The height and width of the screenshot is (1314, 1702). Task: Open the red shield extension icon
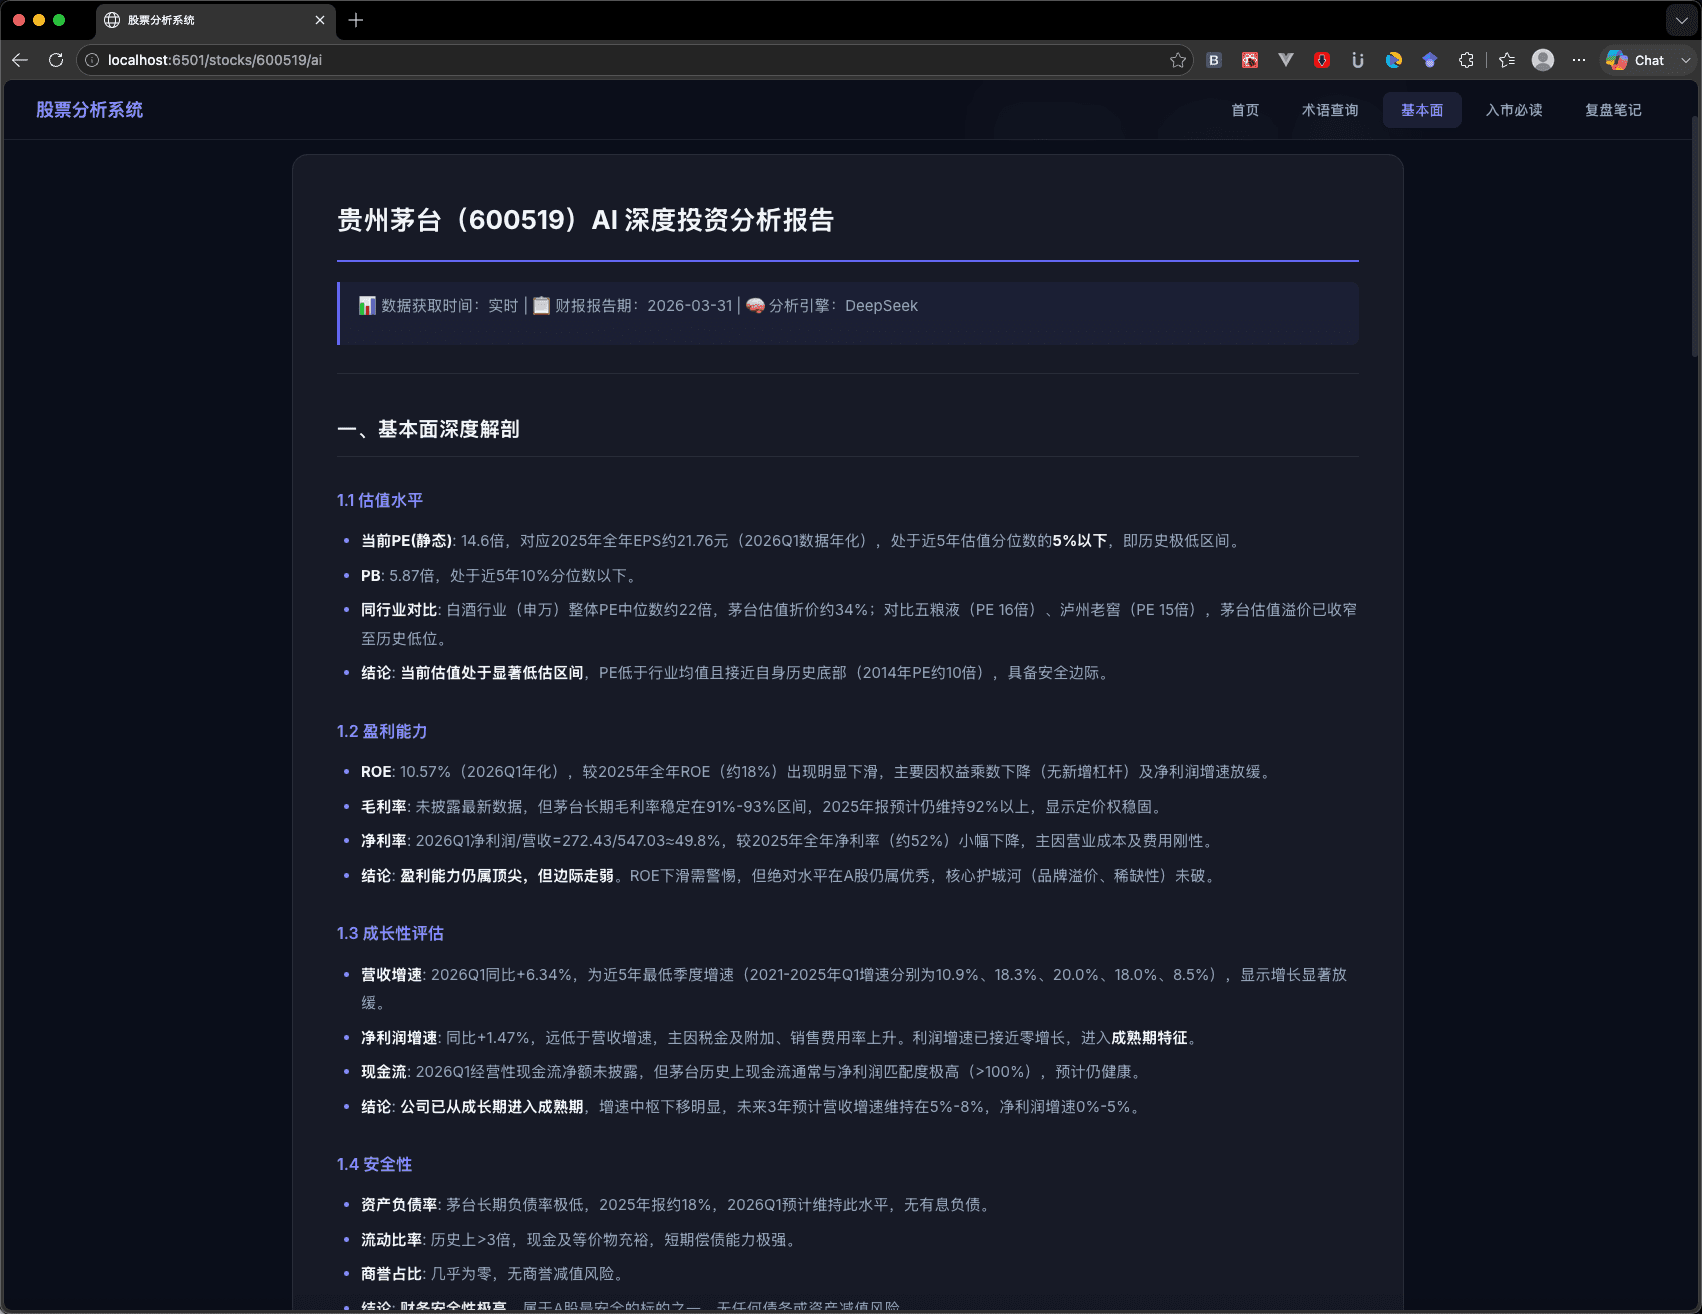[1322, 60]
